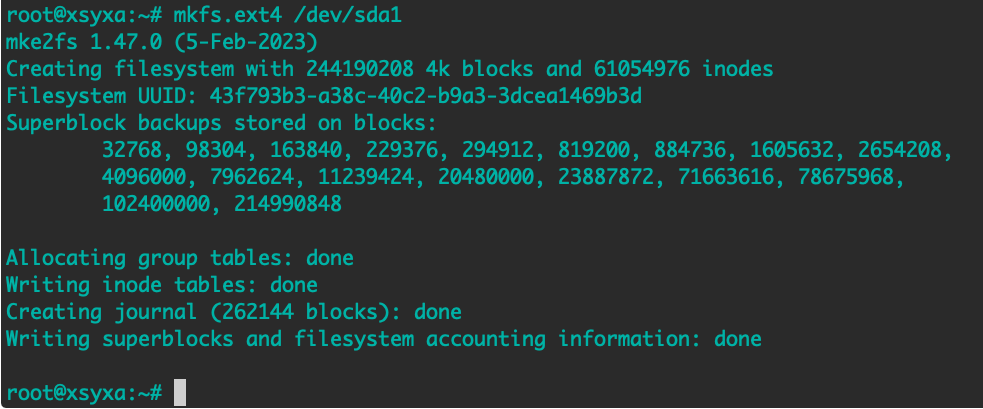
Task: Click the Filesystem UUID value
Action: (426, 96)
